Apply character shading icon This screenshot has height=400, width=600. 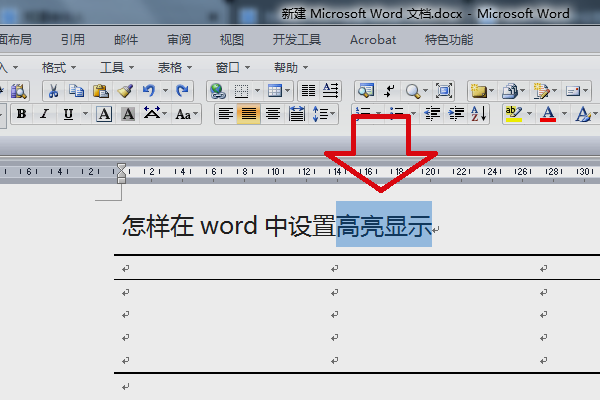(x=128, y=114)
